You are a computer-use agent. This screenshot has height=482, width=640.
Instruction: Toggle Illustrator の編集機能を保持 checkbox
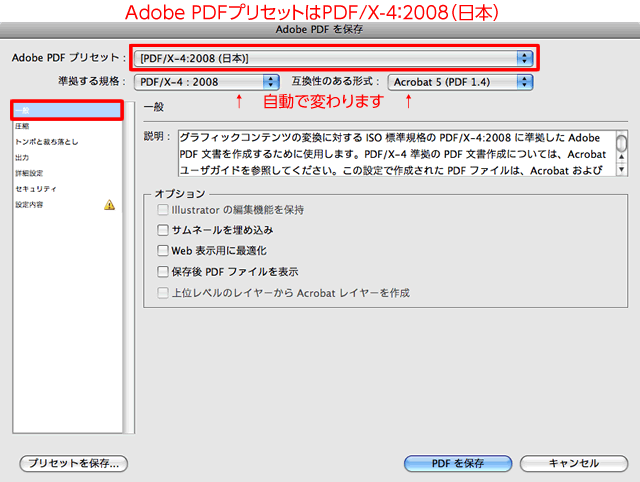click(162, 210)
